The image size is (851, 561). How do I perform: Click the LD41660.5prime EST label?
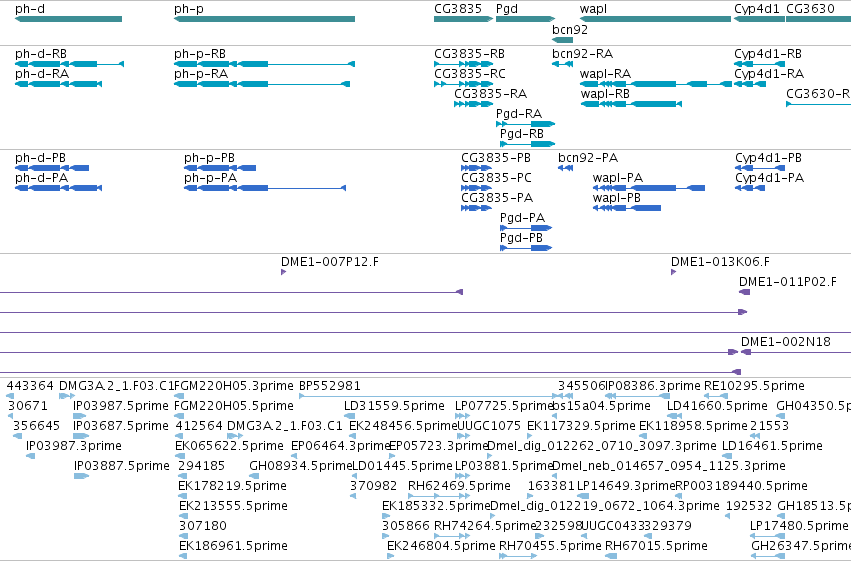[717, 406]
